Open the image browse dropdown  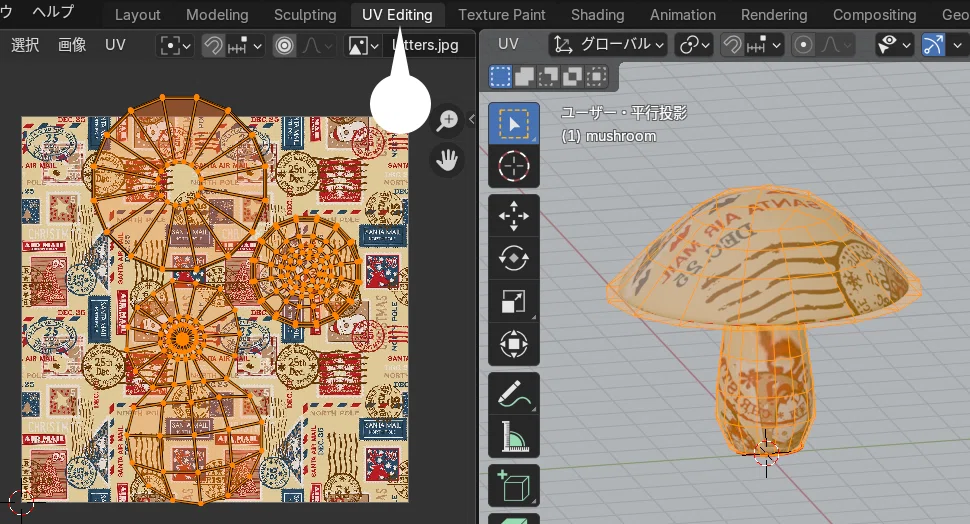click(363, 45)
